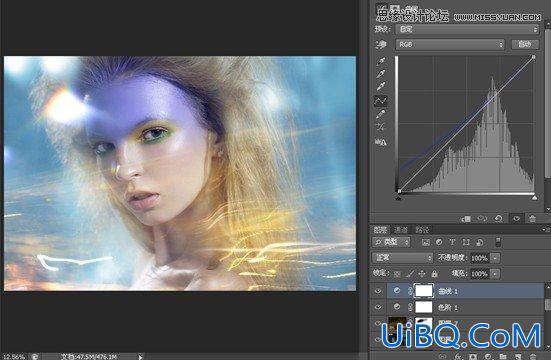Click bottom-left curve control point

400,191
